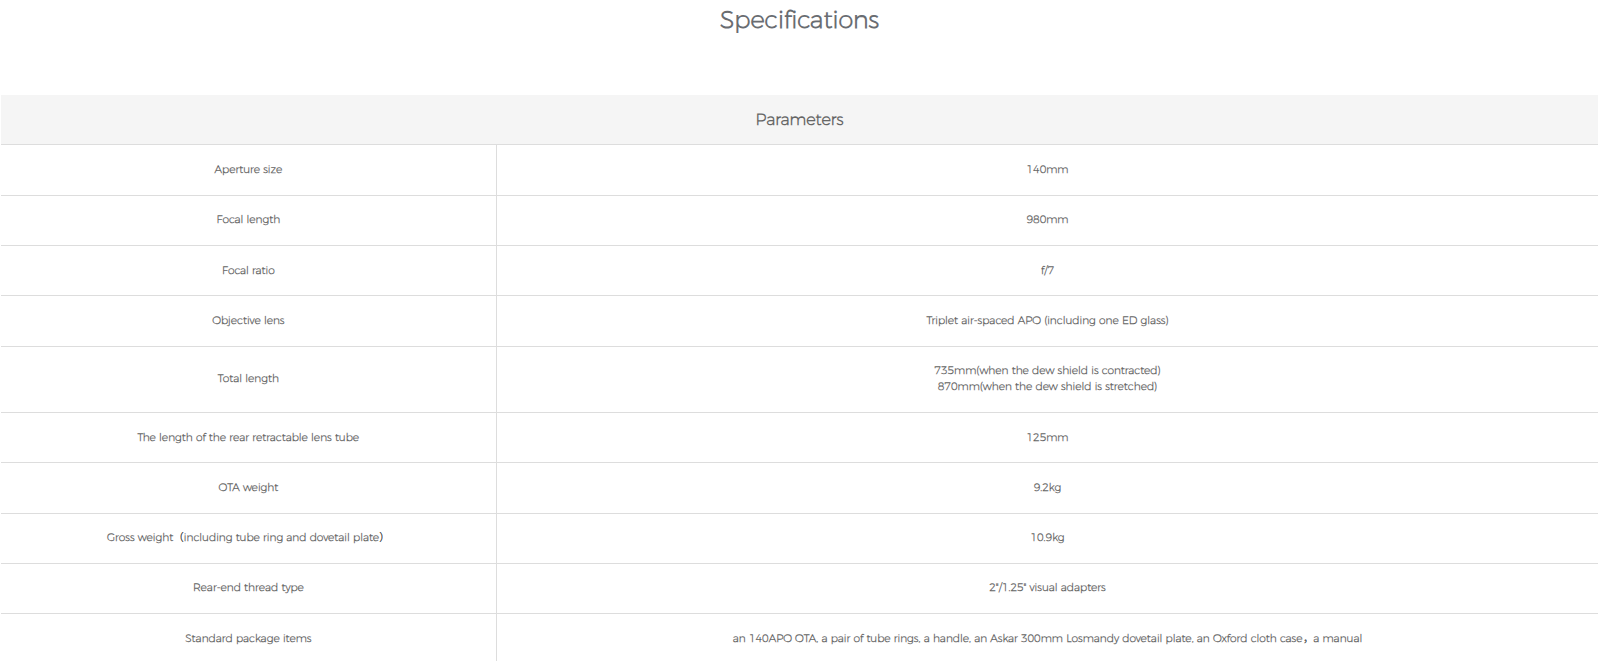Select the Total length label
1601x661 pixels.
point(248,379)
